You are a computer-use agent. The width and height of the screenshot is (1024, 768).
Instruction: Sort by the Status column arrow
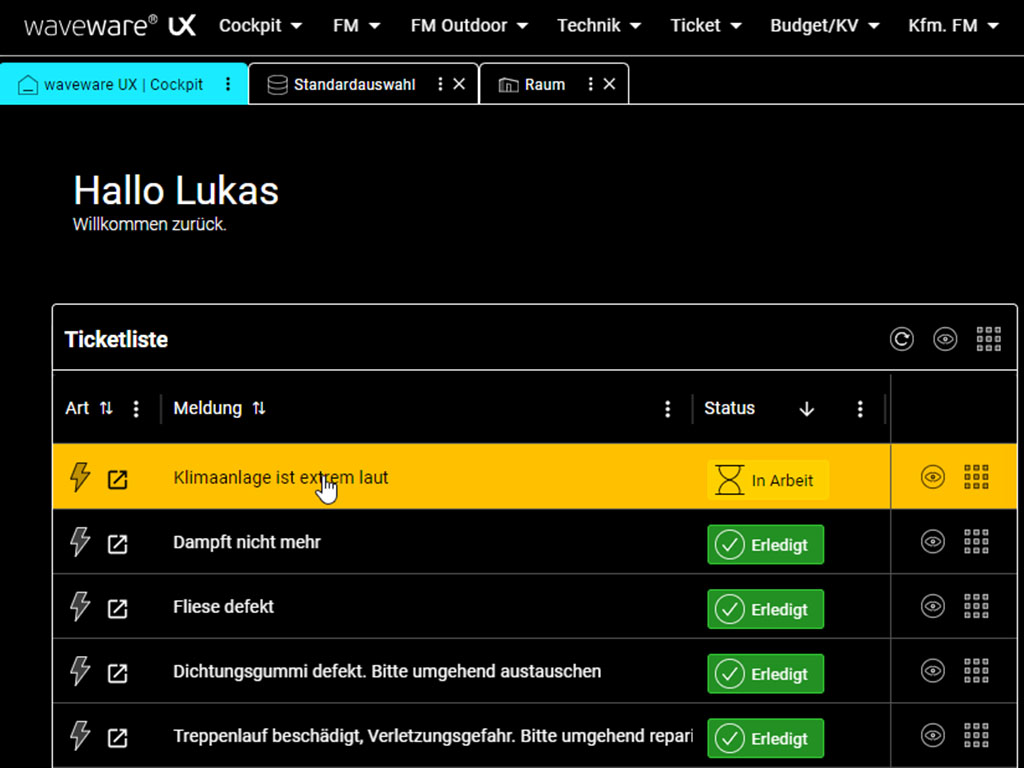tap(807, 409)
